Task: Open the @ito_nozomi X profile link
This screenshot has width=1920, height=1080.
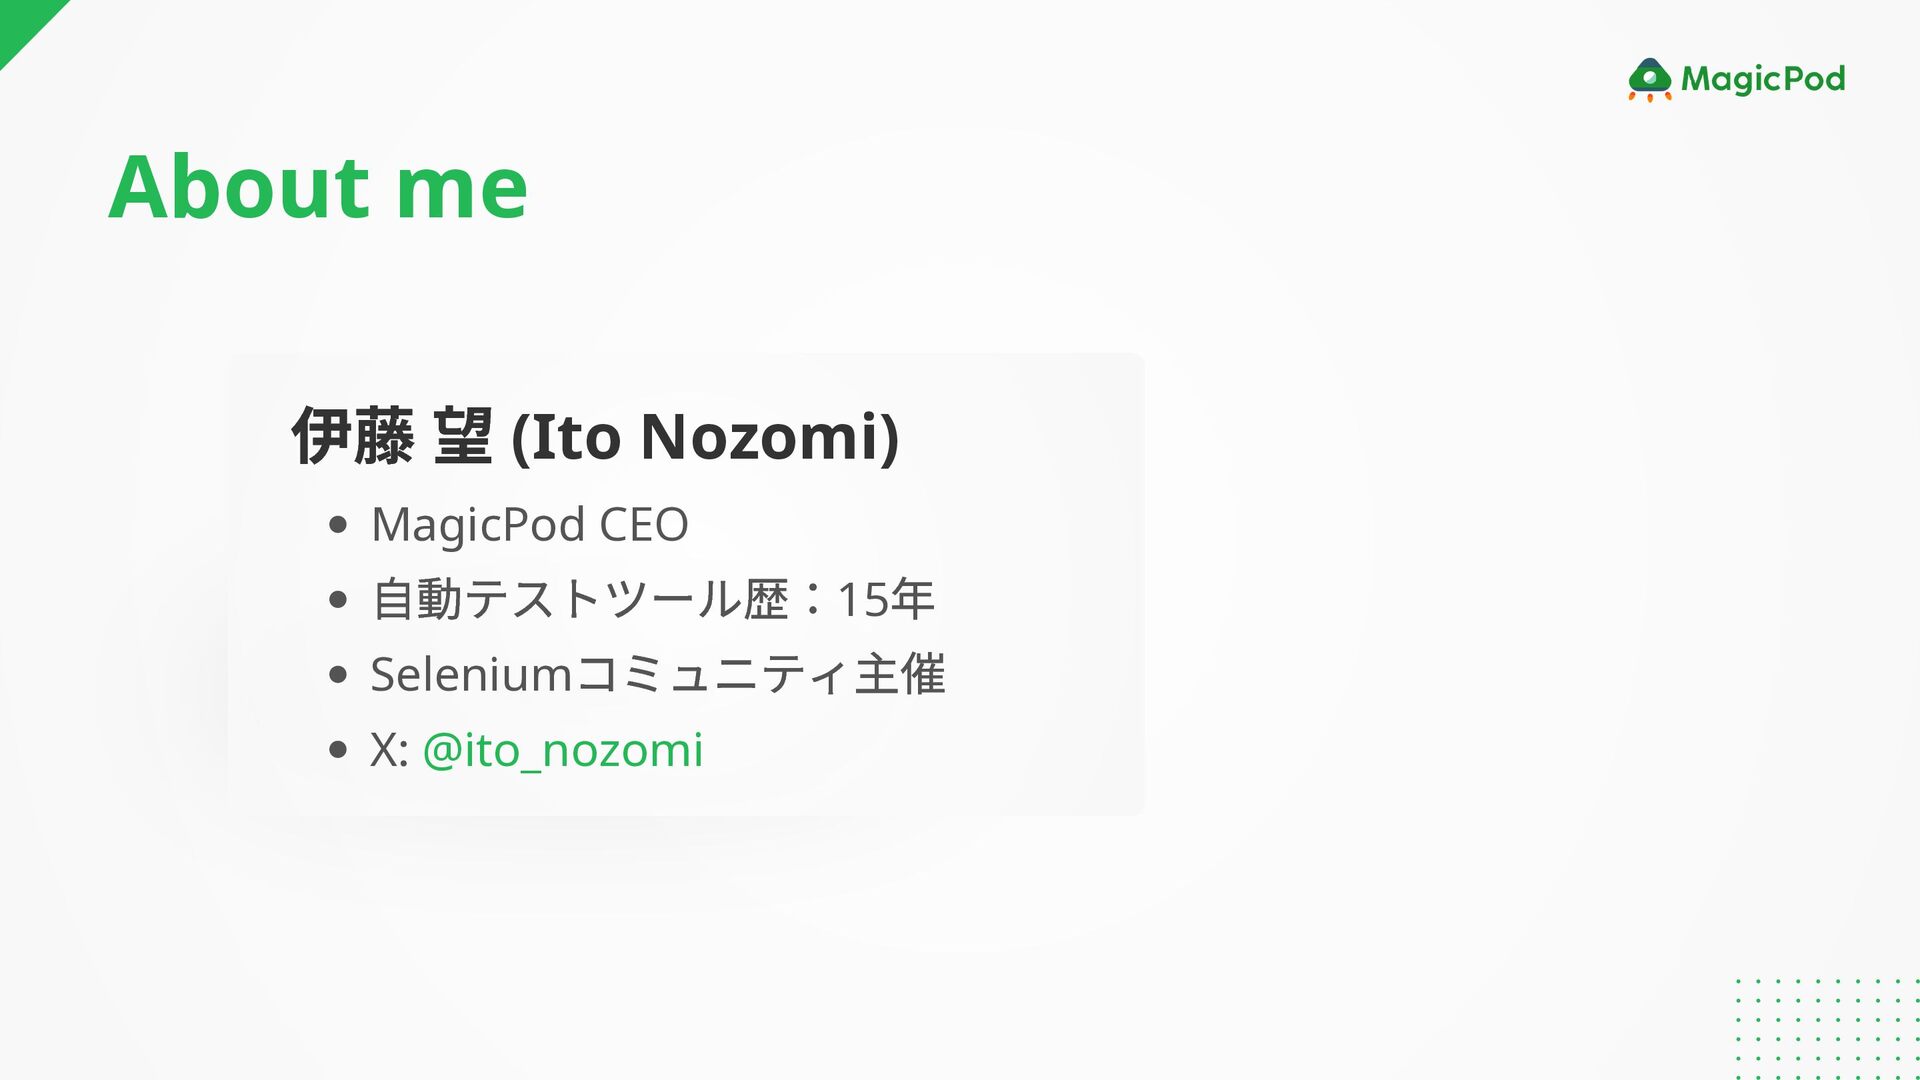Action: click(563, 750)
